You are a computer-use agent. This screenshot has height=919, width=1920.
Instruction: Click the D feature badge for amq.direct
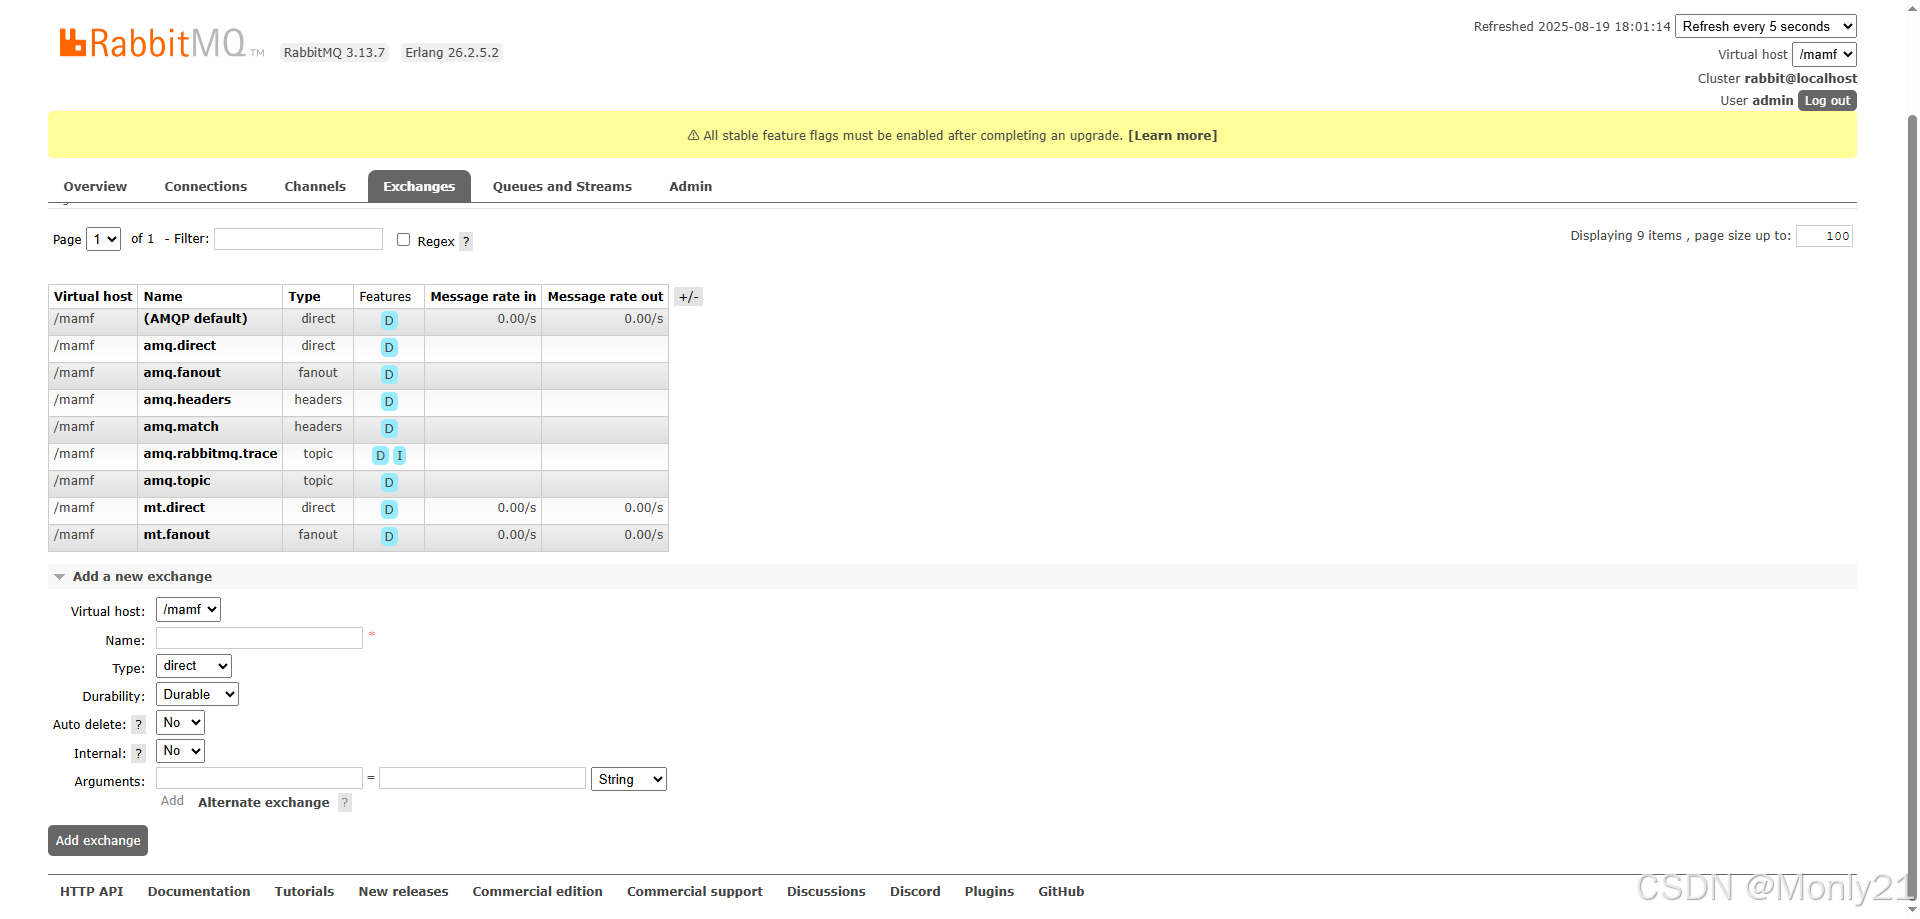click(x=389, y=348)
